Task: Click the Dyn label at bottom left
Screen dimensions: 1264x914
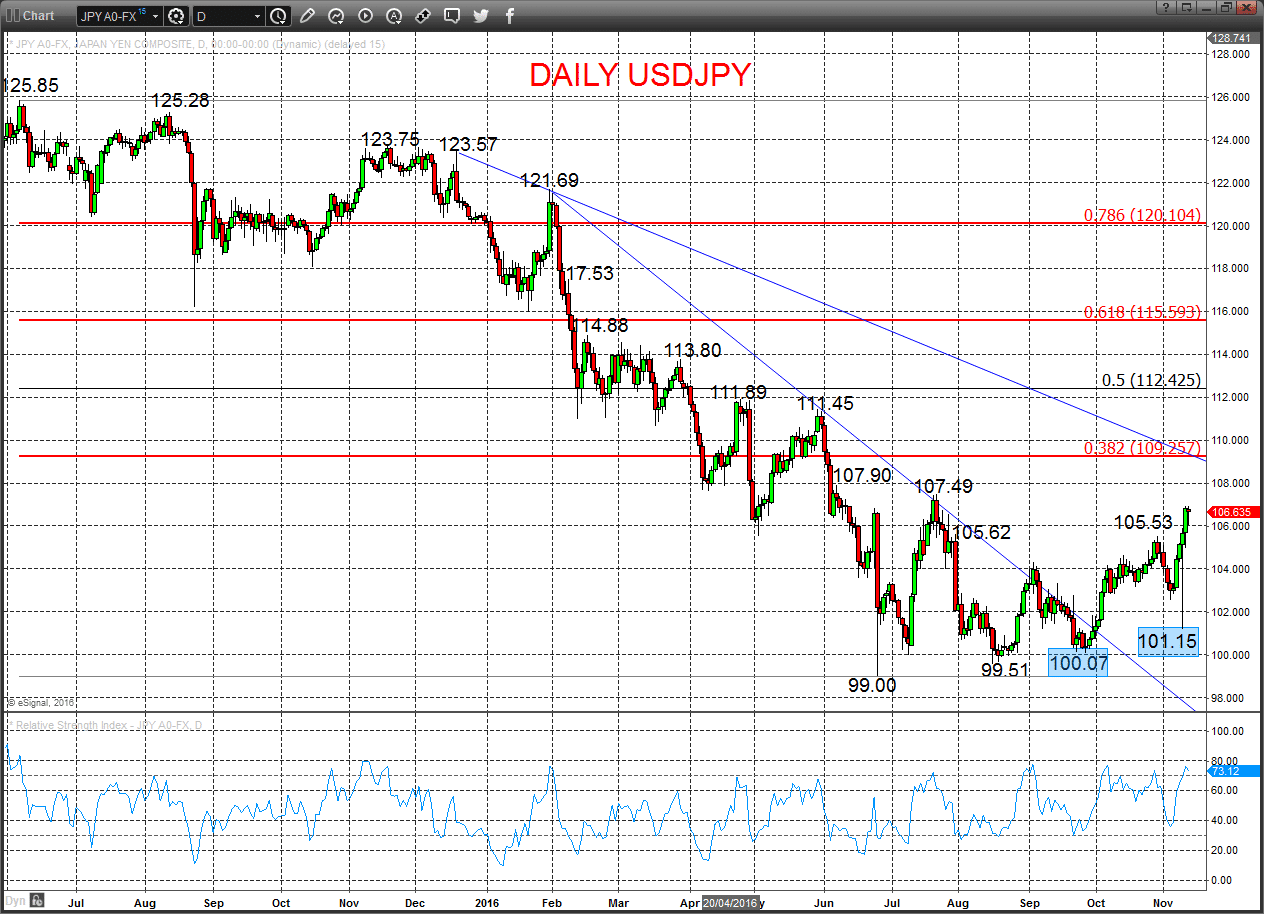Action: coord(14,899)
